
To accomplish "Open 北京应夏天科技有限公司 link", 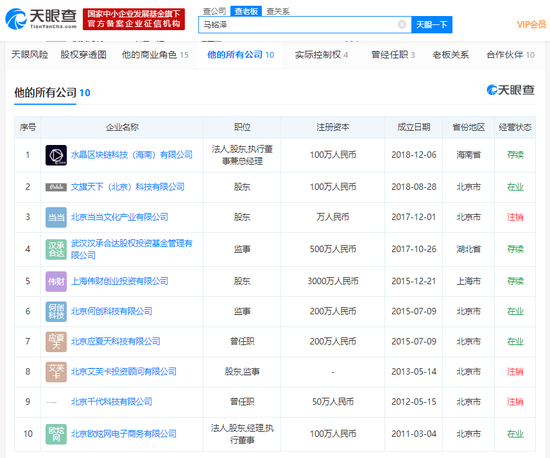I will point(116,342).
